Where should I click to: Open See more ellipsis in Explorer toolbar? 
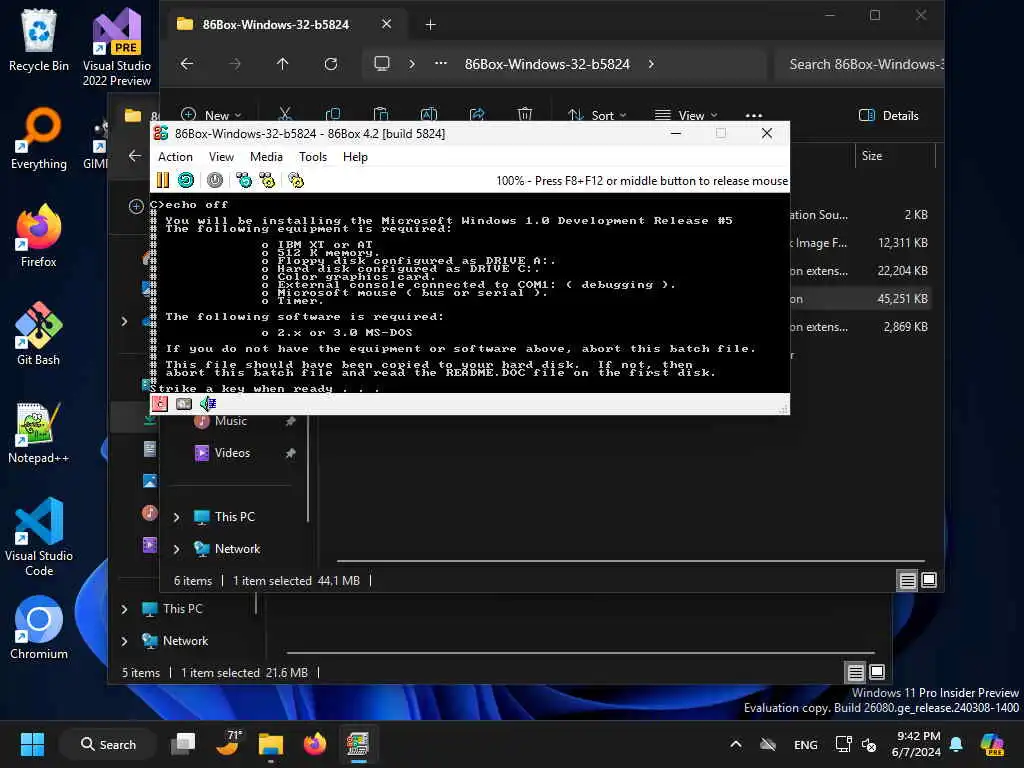(x=754, y=116)
